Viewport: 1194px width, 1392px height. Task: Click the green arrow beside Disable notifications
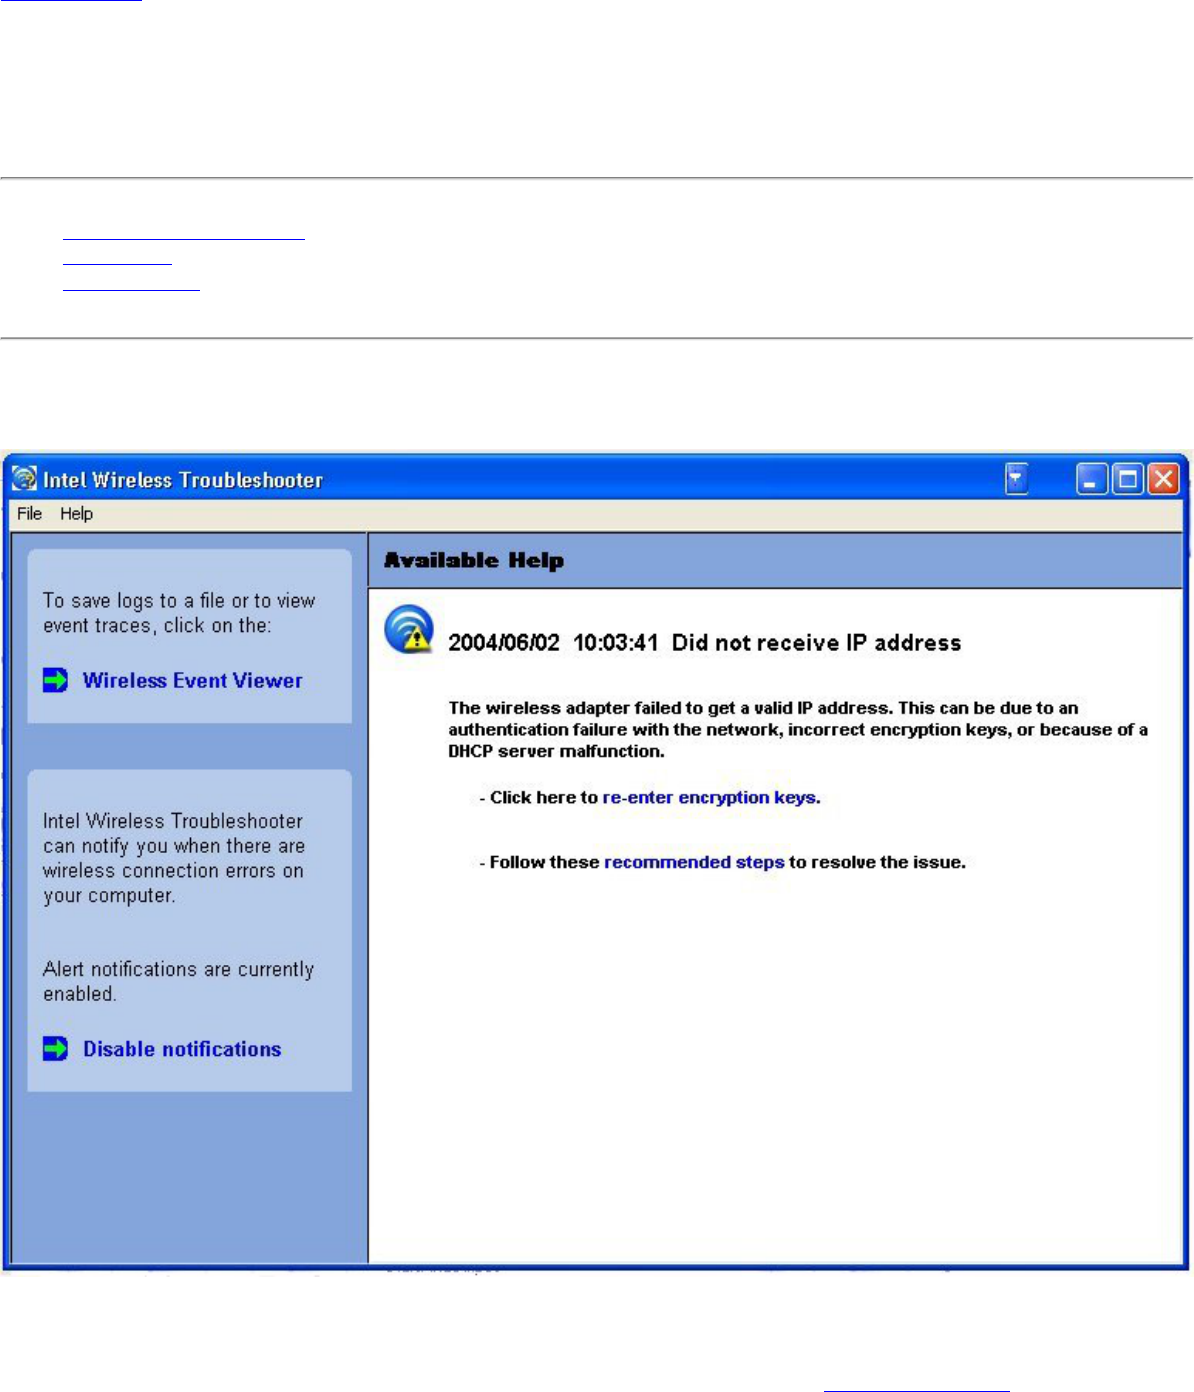click(x=56, y=1048)
